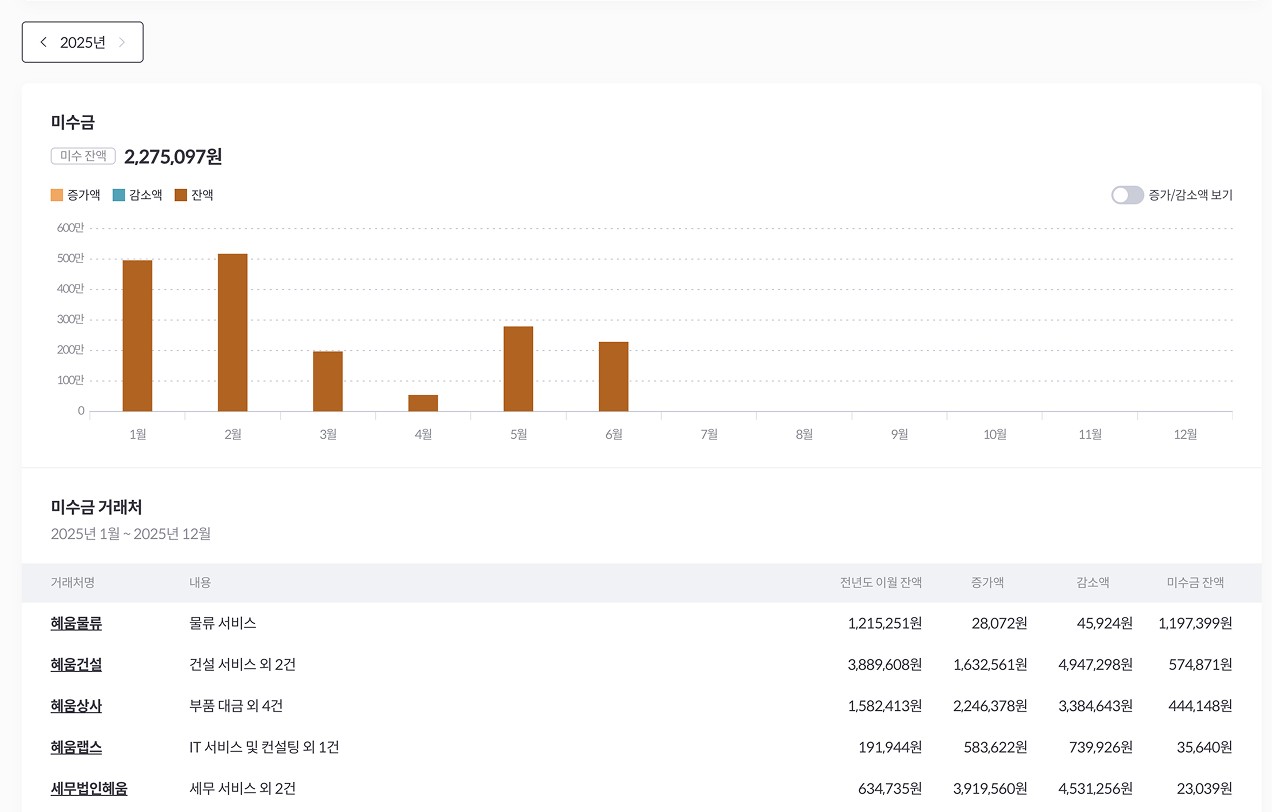Toggle 증가/감소액 보기 switch
This screenshot has height=812, width=1272.
click(1127, 195)
